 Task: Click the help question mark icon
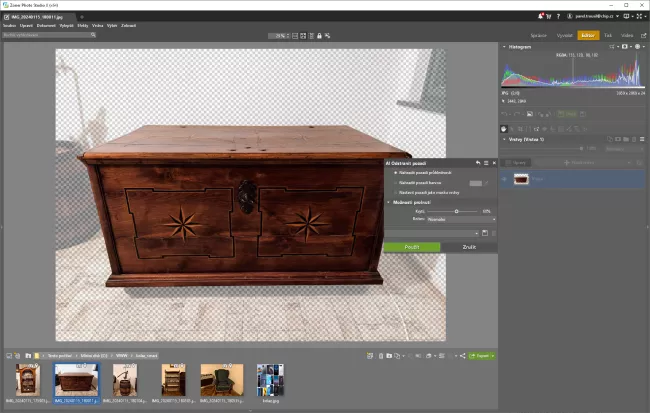[x=558, y=16]
